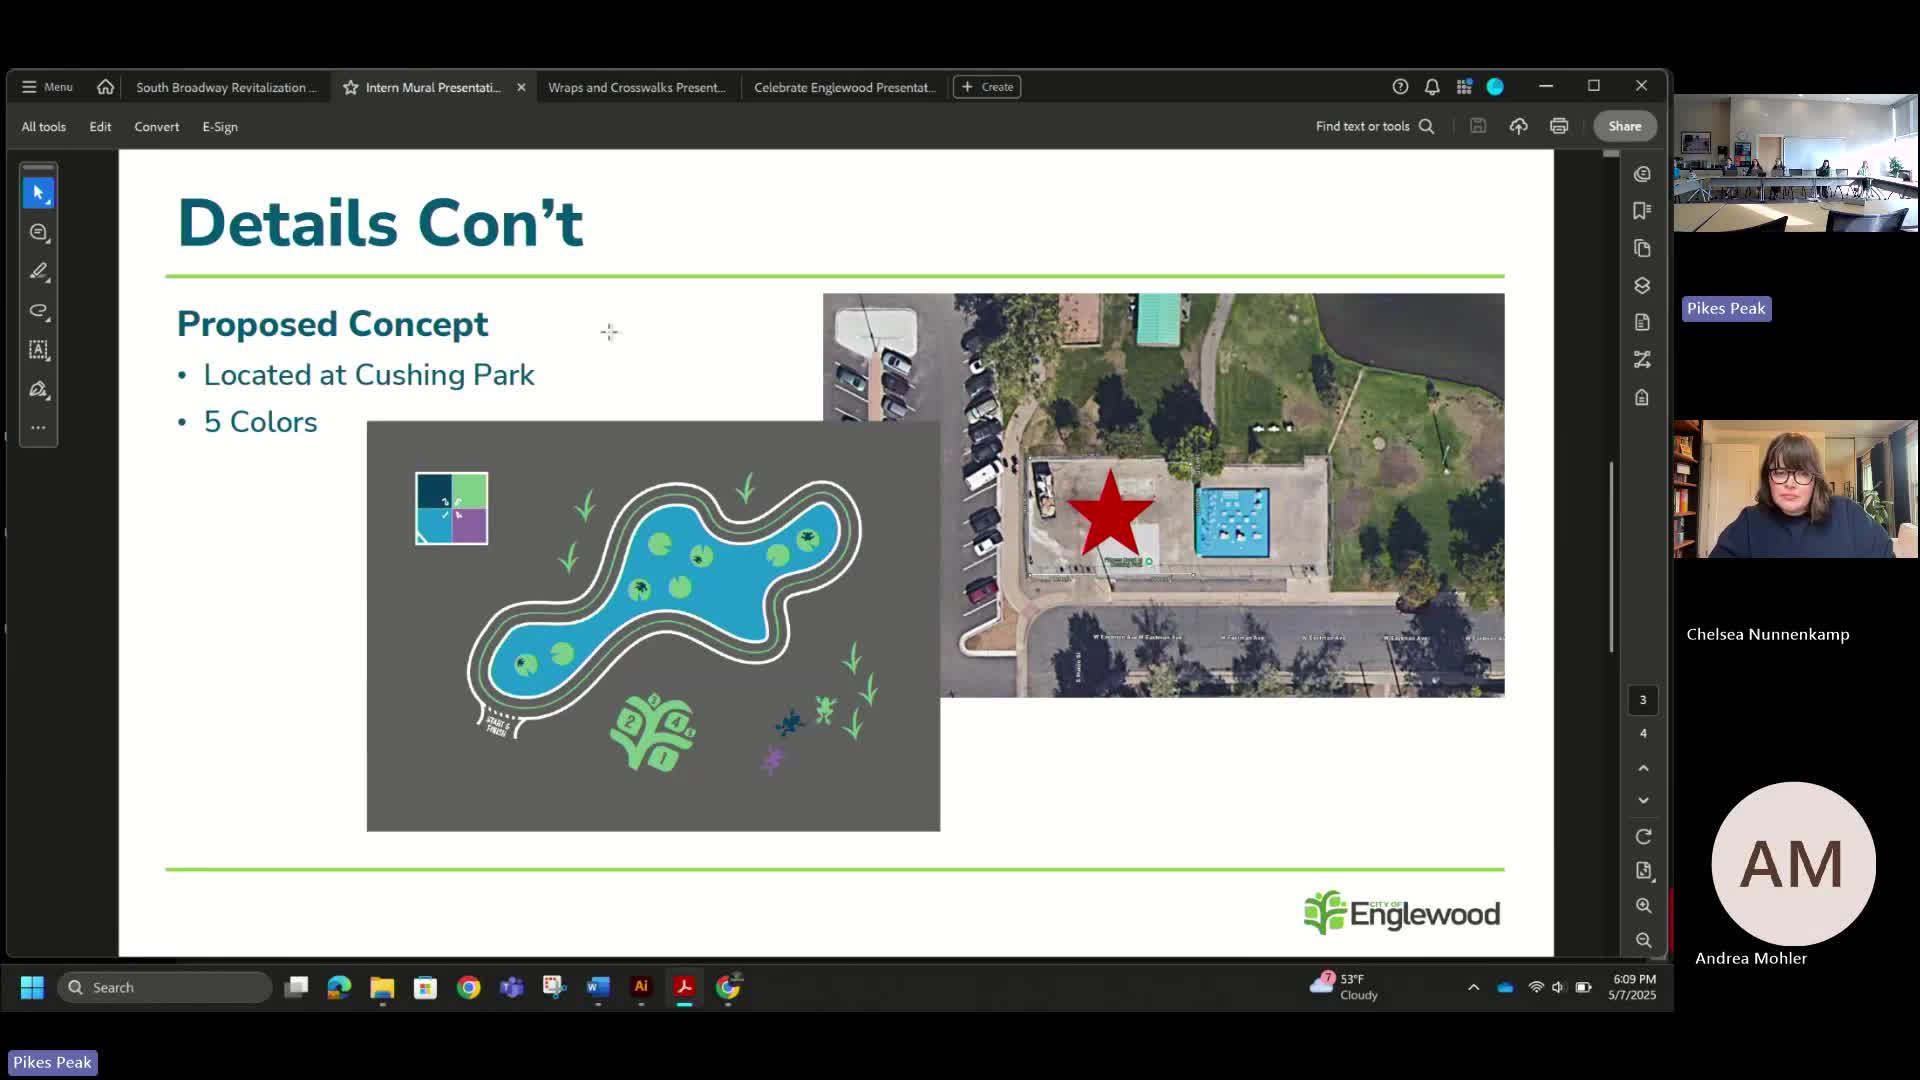Select the add comment tool
1920x1080 pixels.
click(x=39, y=232)
